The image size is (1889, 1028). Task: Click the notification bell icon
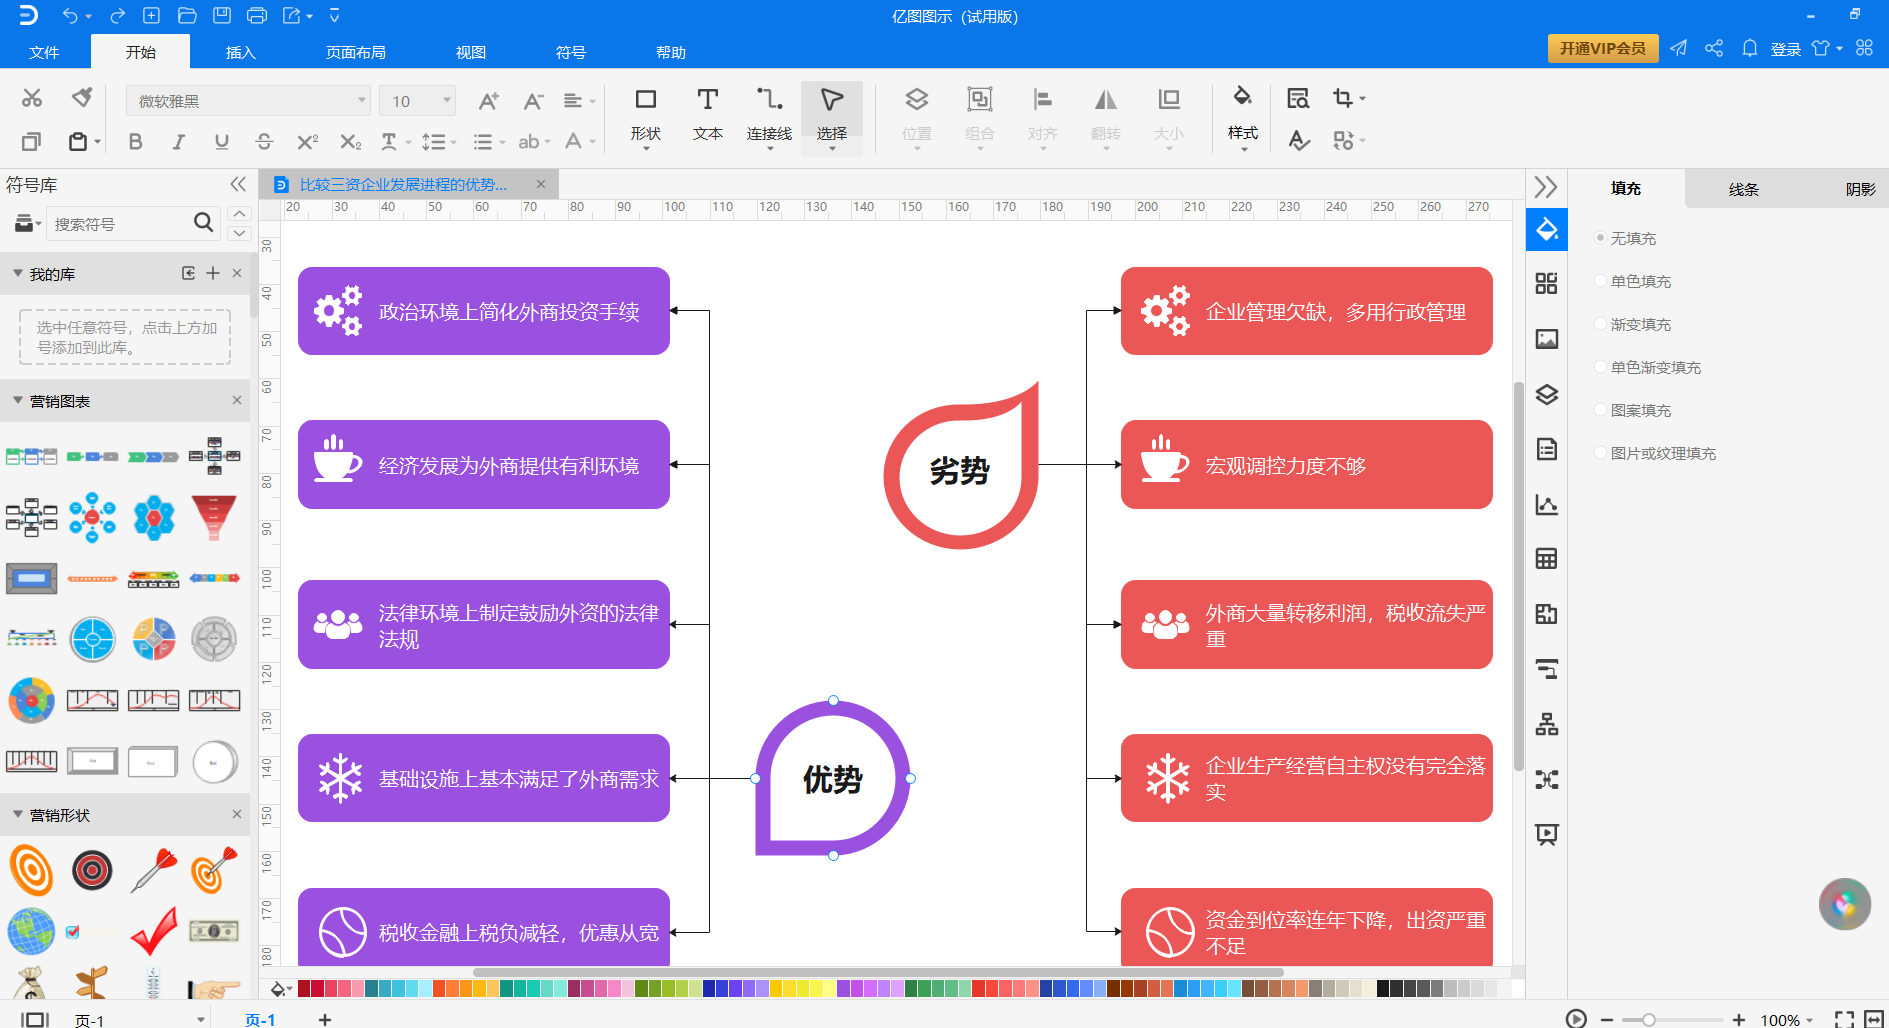tap(1749, 48)
